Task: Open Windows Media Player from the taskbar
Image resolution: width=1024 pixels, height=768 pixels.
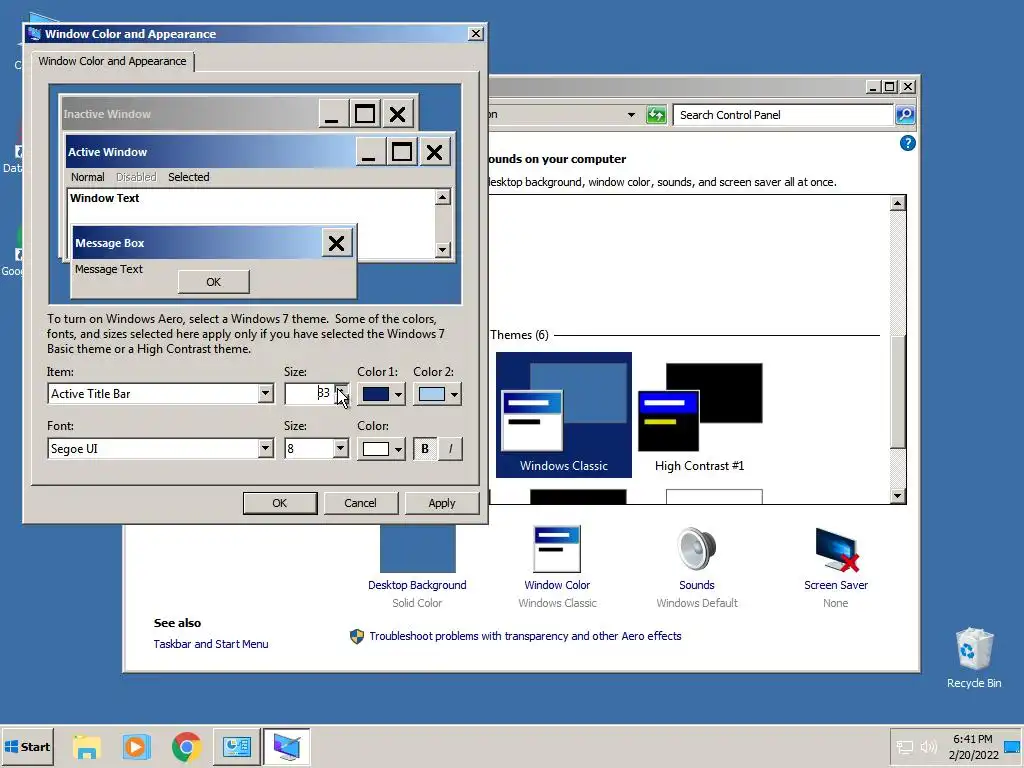Action: click(136, 746)
